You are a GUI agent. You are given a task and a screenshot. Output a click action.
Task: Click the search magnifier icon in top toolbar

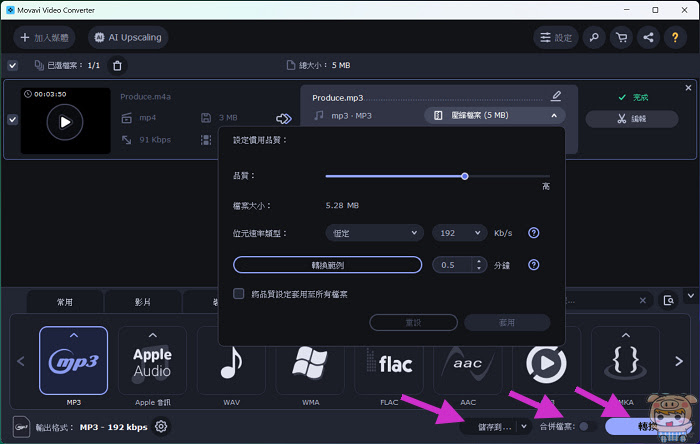click(x=594, y=37)
